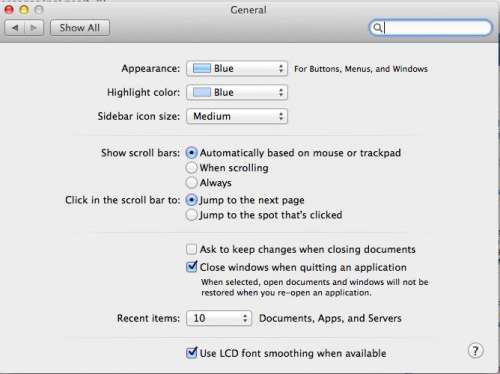
Task: Click 'Documents, Apps, and Servers' text
Action: [330, 318]
